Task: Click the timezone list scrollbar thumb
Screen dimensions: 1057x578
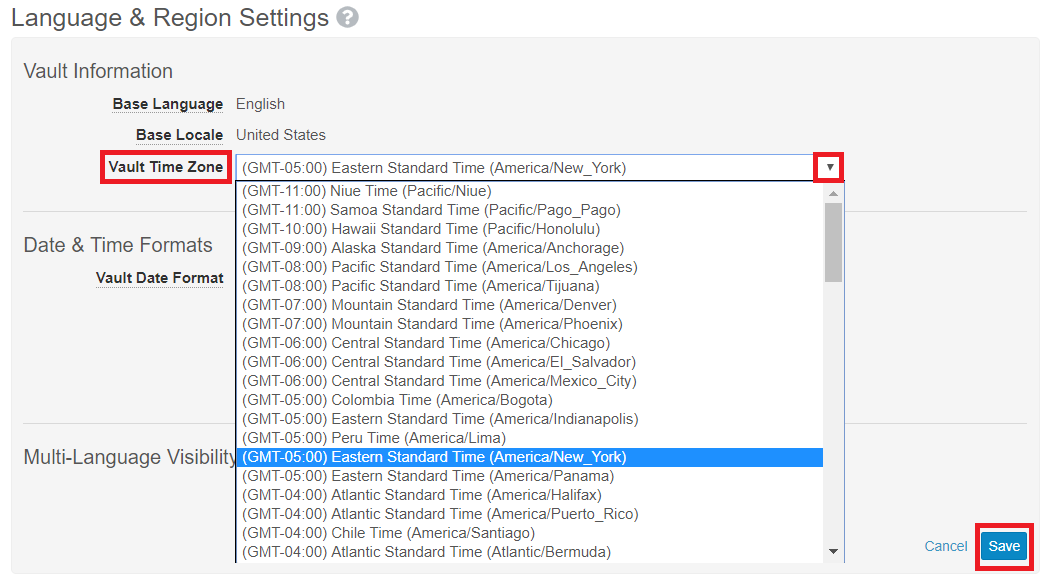Action: pyautogui.click(x=833, y=242)
